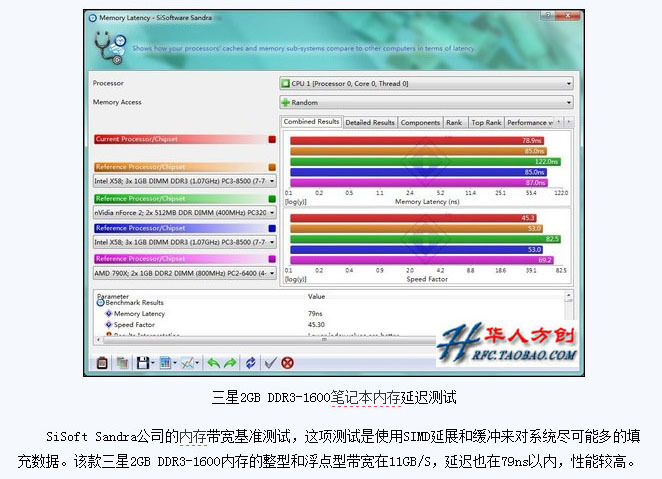
Task: Click the Memory Latency parameter diamond icon
Action: [x=109, y=314]
